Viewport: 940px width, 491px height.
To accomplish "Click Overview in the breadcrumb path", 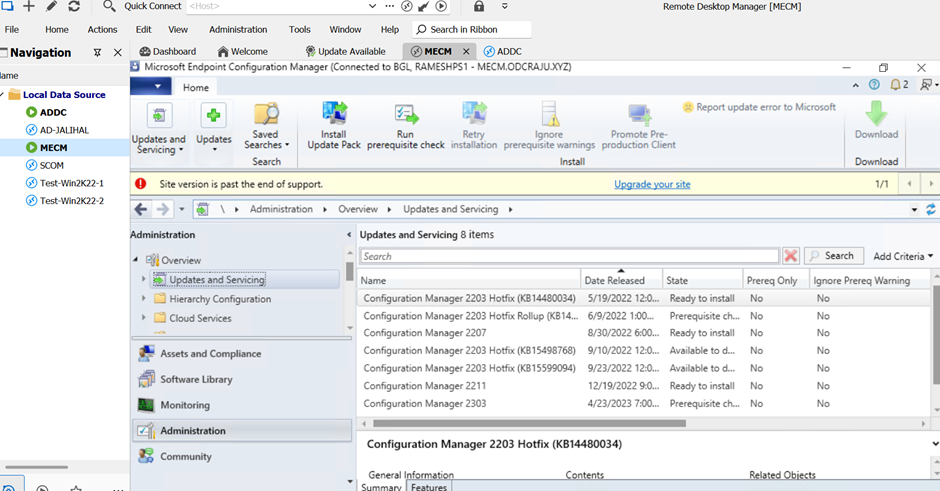I will coord(358,209).
